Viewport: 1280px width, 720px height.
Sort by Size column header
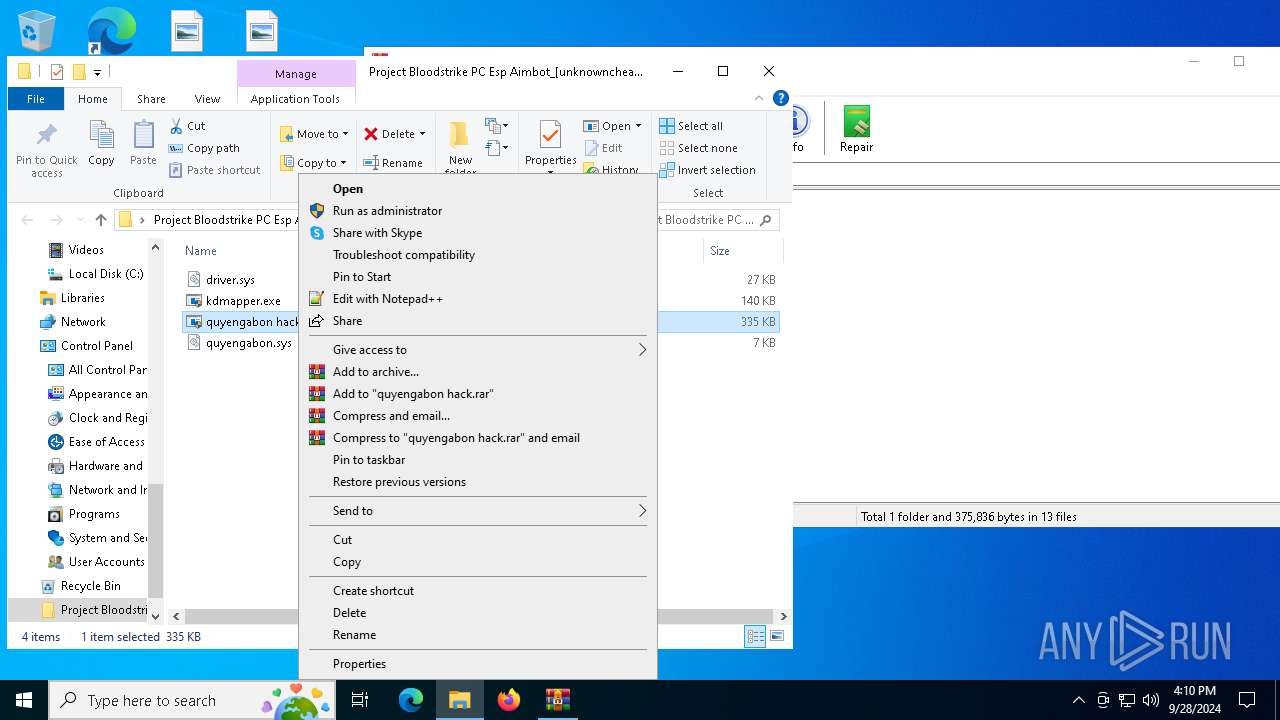pos(720,251)
